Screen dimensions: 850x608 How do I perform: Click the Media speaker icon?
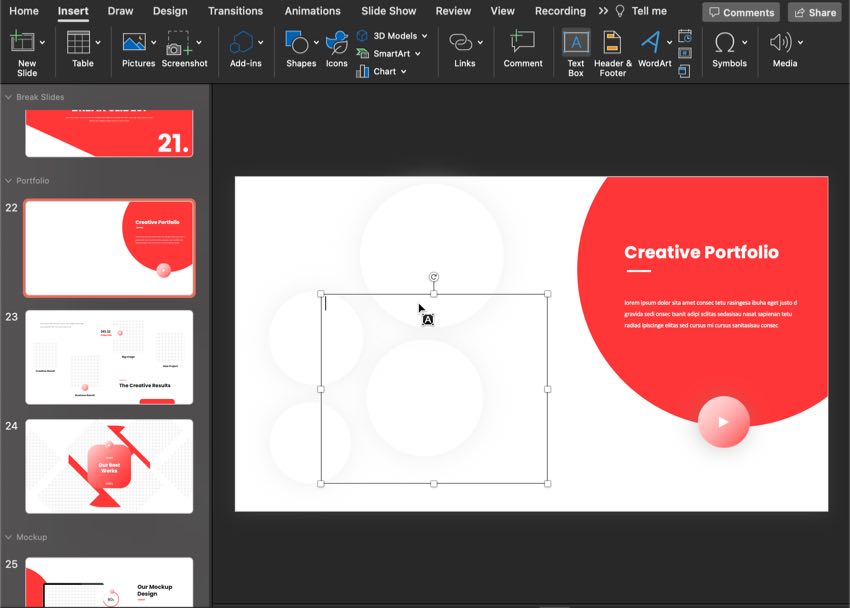pos(781,42)
